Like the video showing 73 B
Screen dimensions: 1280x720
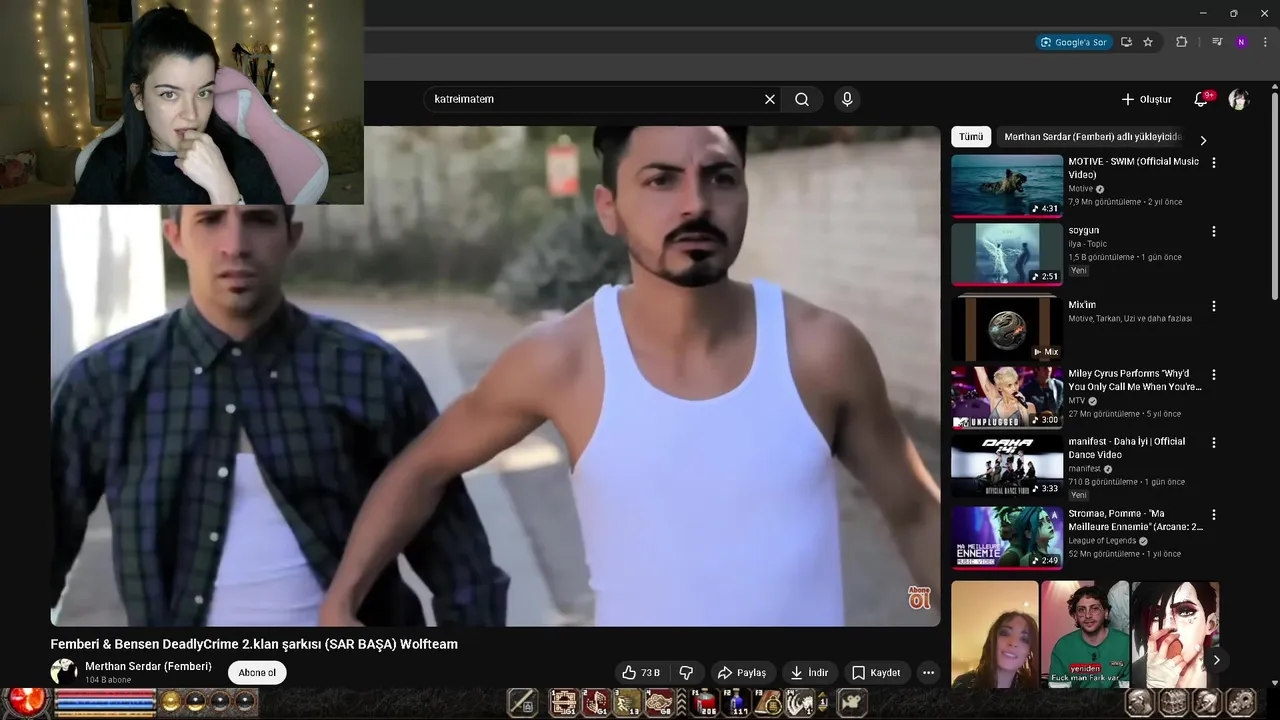point(641,673)
